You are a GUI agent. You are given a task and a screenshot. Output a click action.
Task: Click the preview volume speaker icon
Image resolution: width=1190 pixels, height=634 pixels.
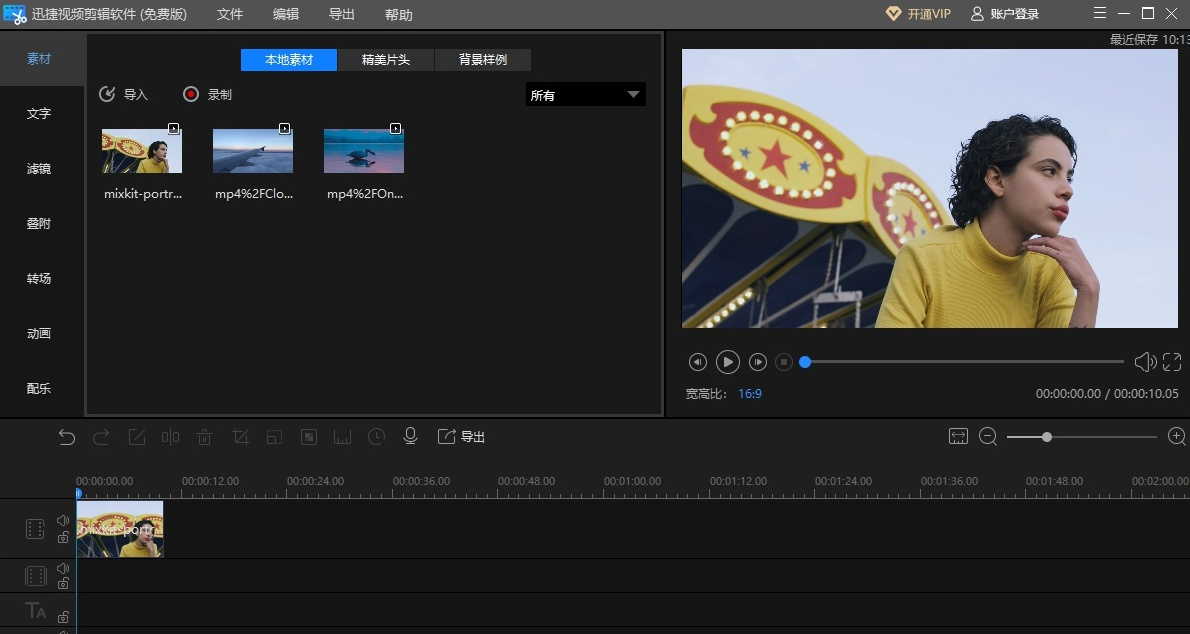(x=1144, y=362)
